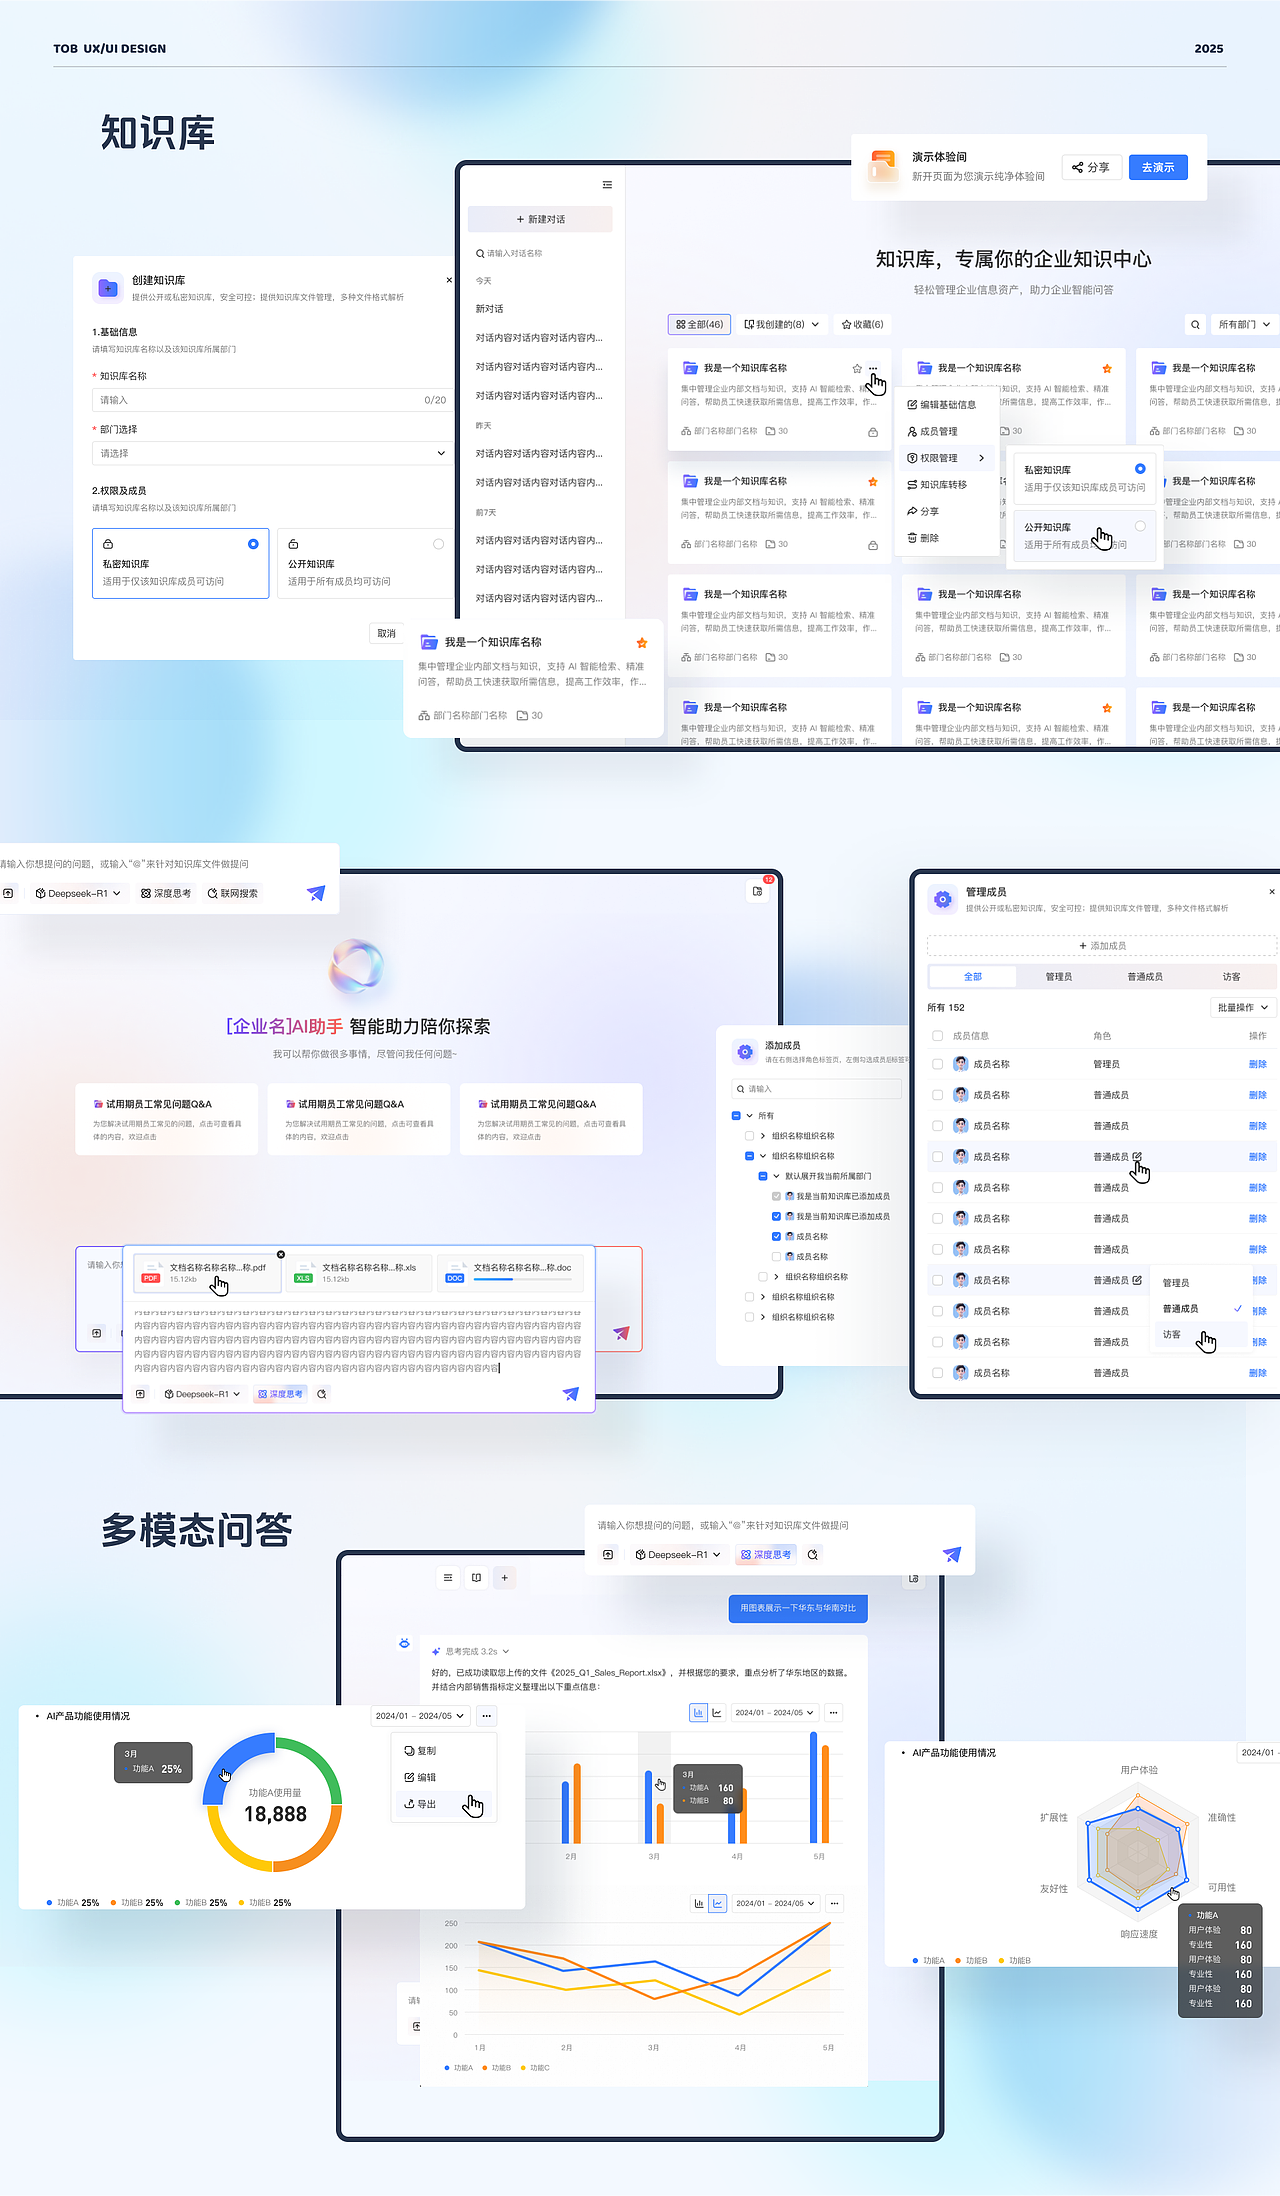Expand the 思考完成 3.2s section
The image size is (1280, 2196).
pos(471,1651)
